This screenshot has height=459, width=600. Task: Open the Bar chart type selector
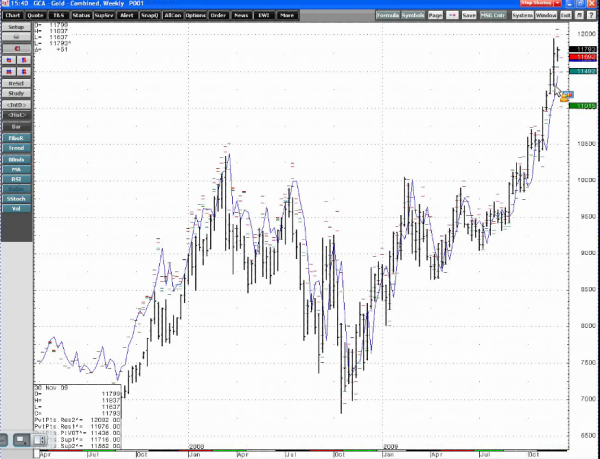pyautogui.click(x=17, y=127)
